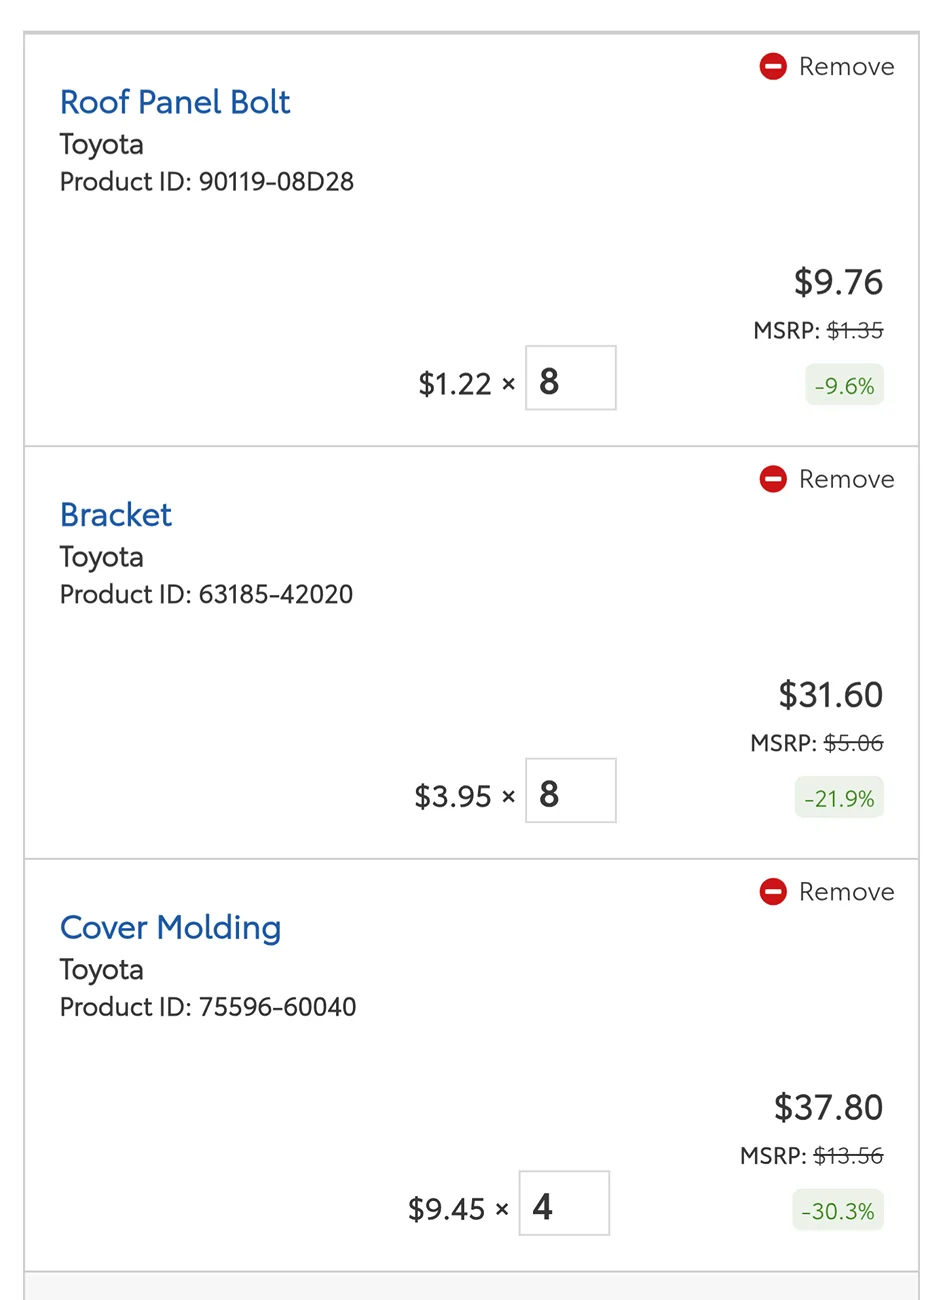Focus quantity field for Cover Molding
Viewport: 943px width, 1300px height.
point(564,1203)
